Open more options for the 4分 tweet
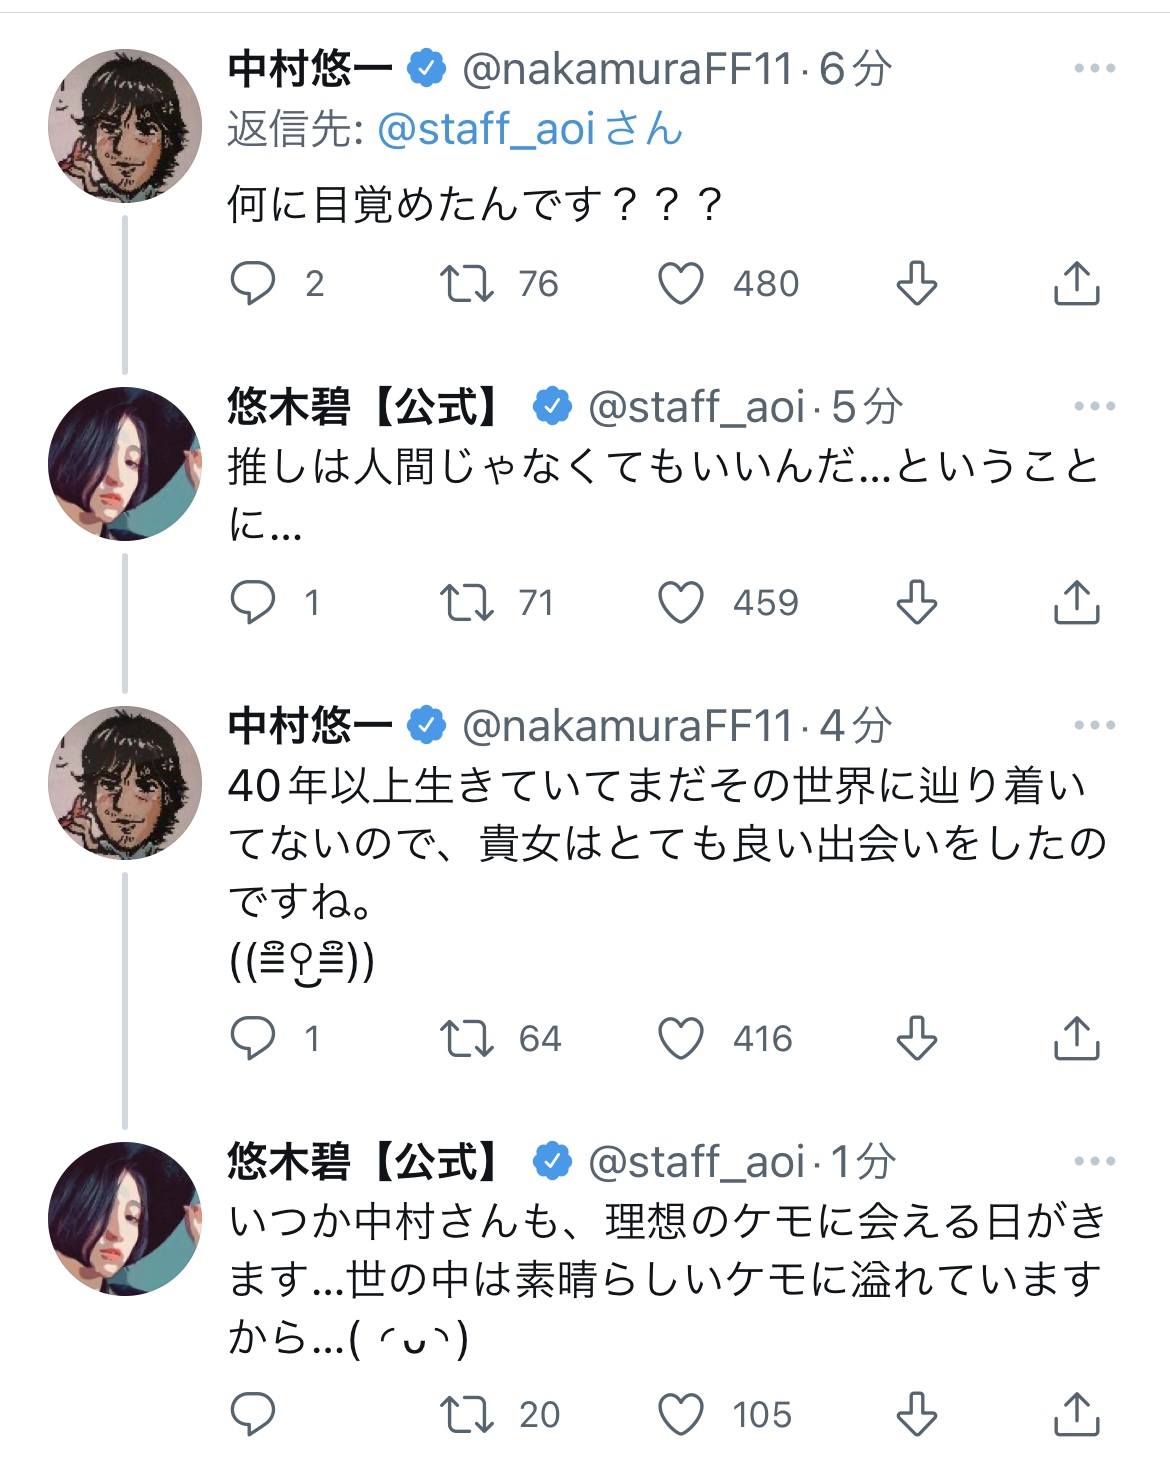1170x1461 pixels. 1094,725
